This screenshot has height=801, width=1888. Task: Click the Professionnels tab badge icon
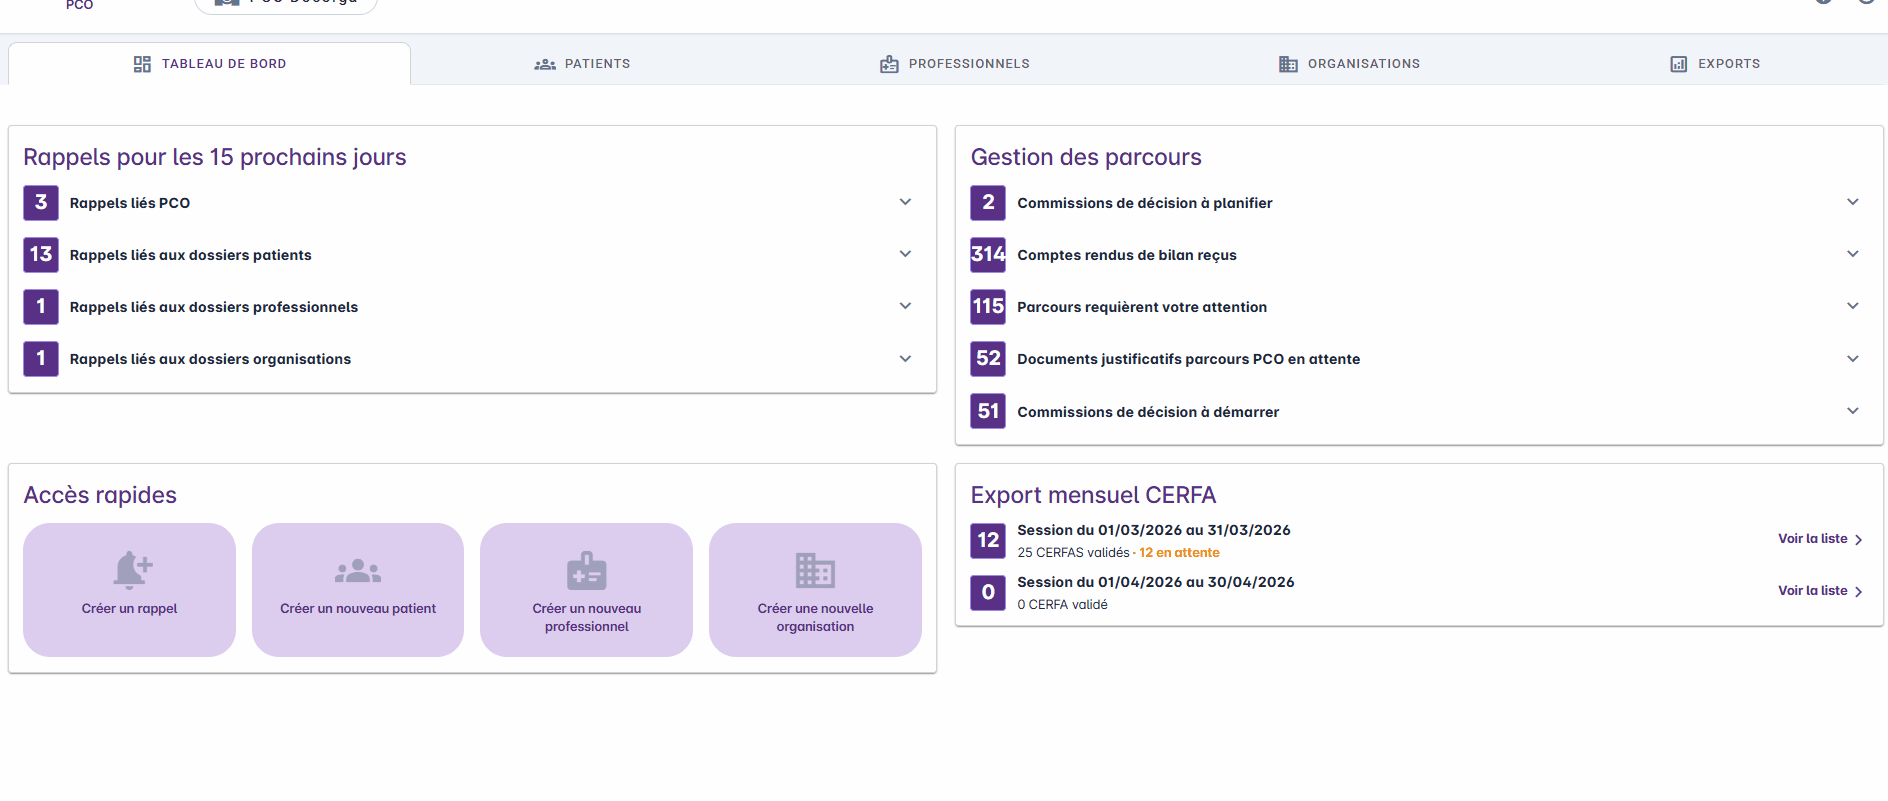pos(889,64)
